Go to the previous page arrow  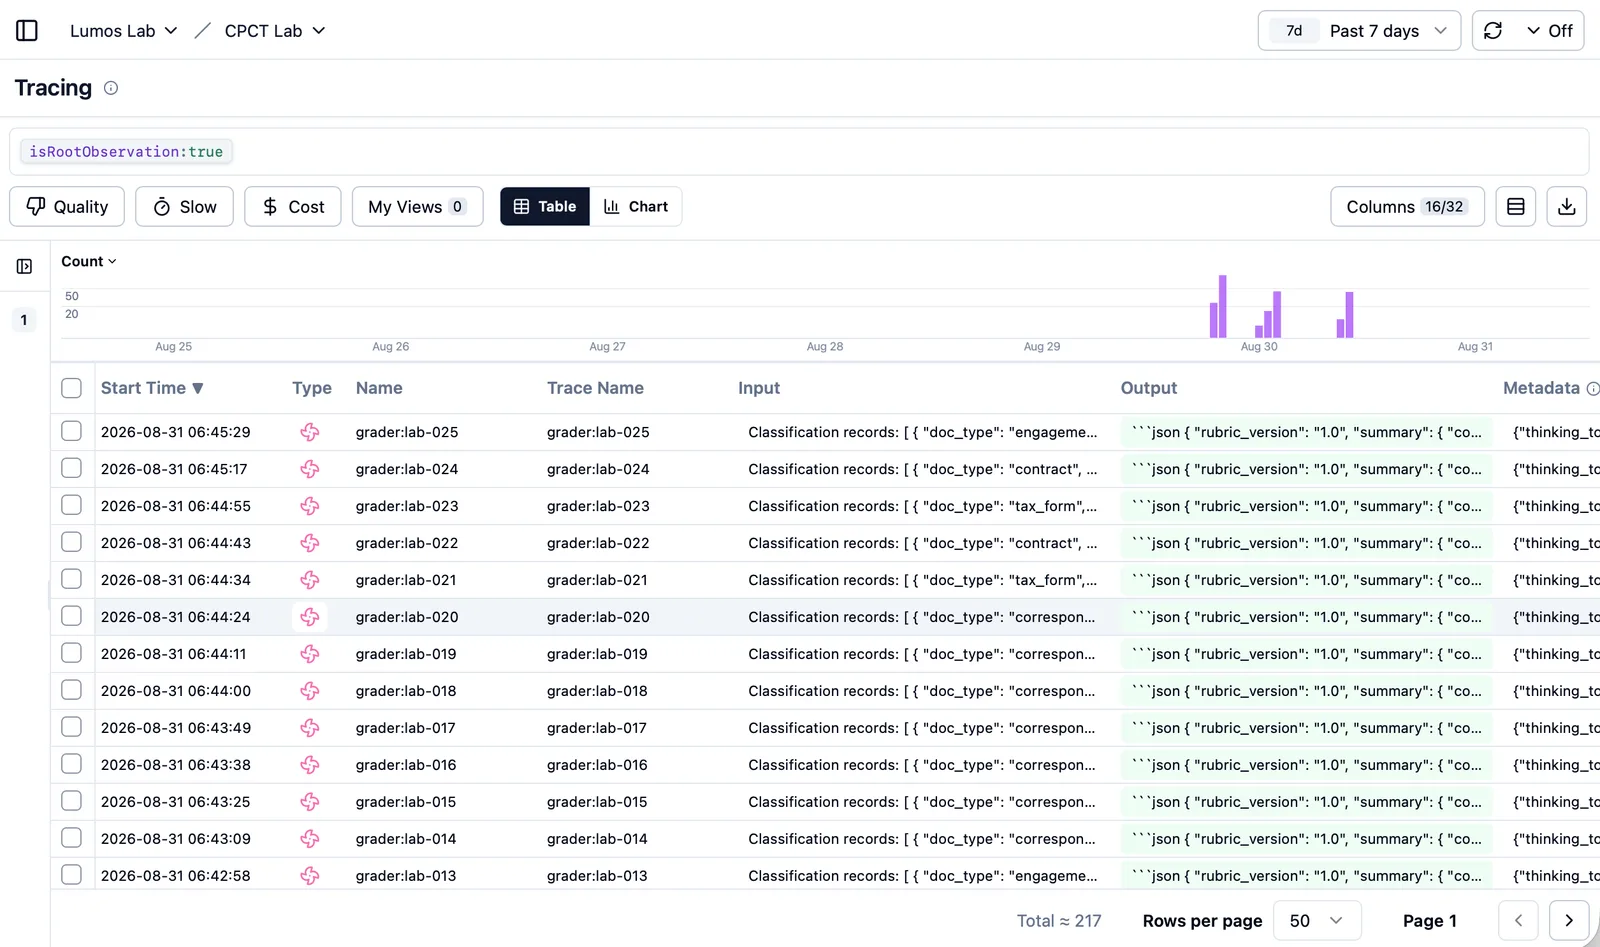[1518, 921]
